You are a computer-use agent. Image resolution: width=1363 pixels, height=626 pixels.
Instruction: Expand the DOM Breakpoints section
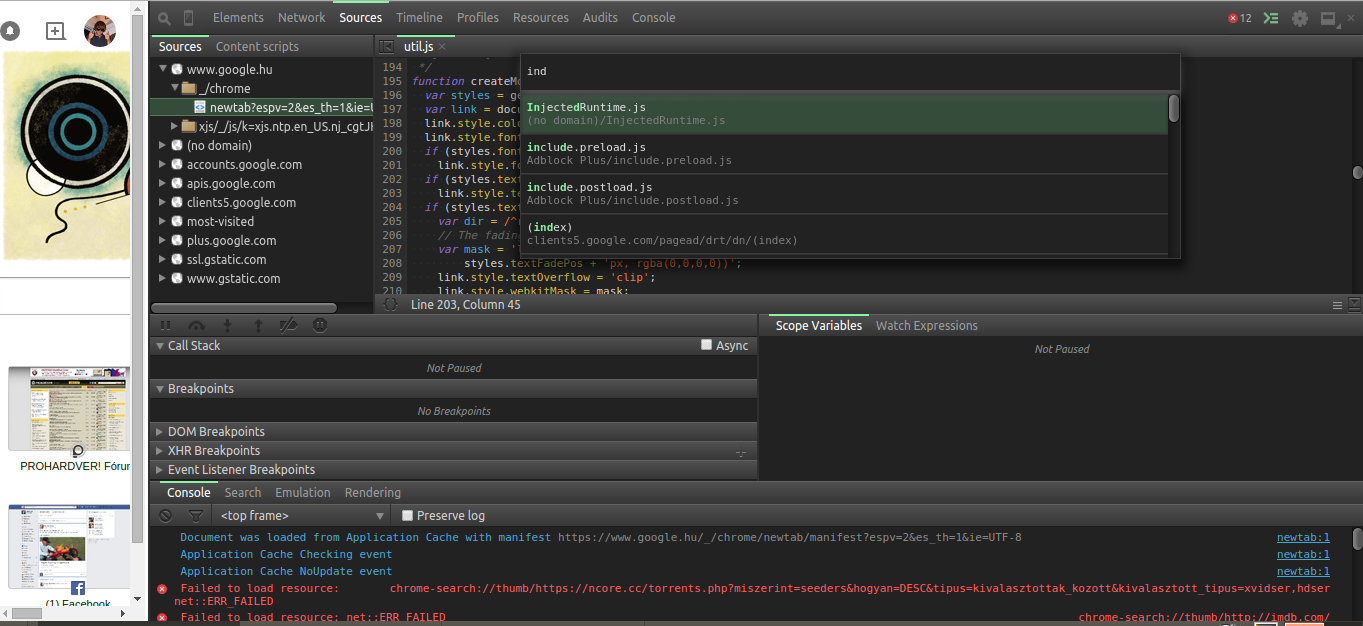pos(216,432)
